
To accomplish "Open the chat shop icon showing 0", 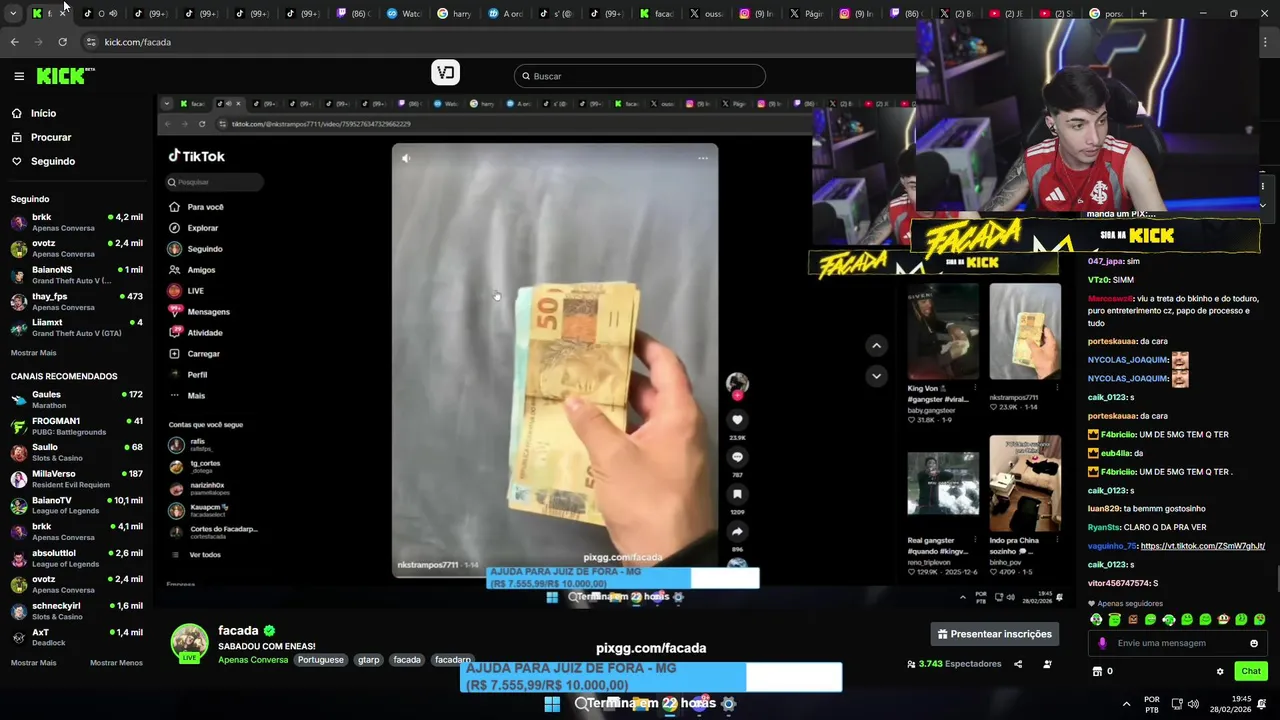I will coord(1103,671).
